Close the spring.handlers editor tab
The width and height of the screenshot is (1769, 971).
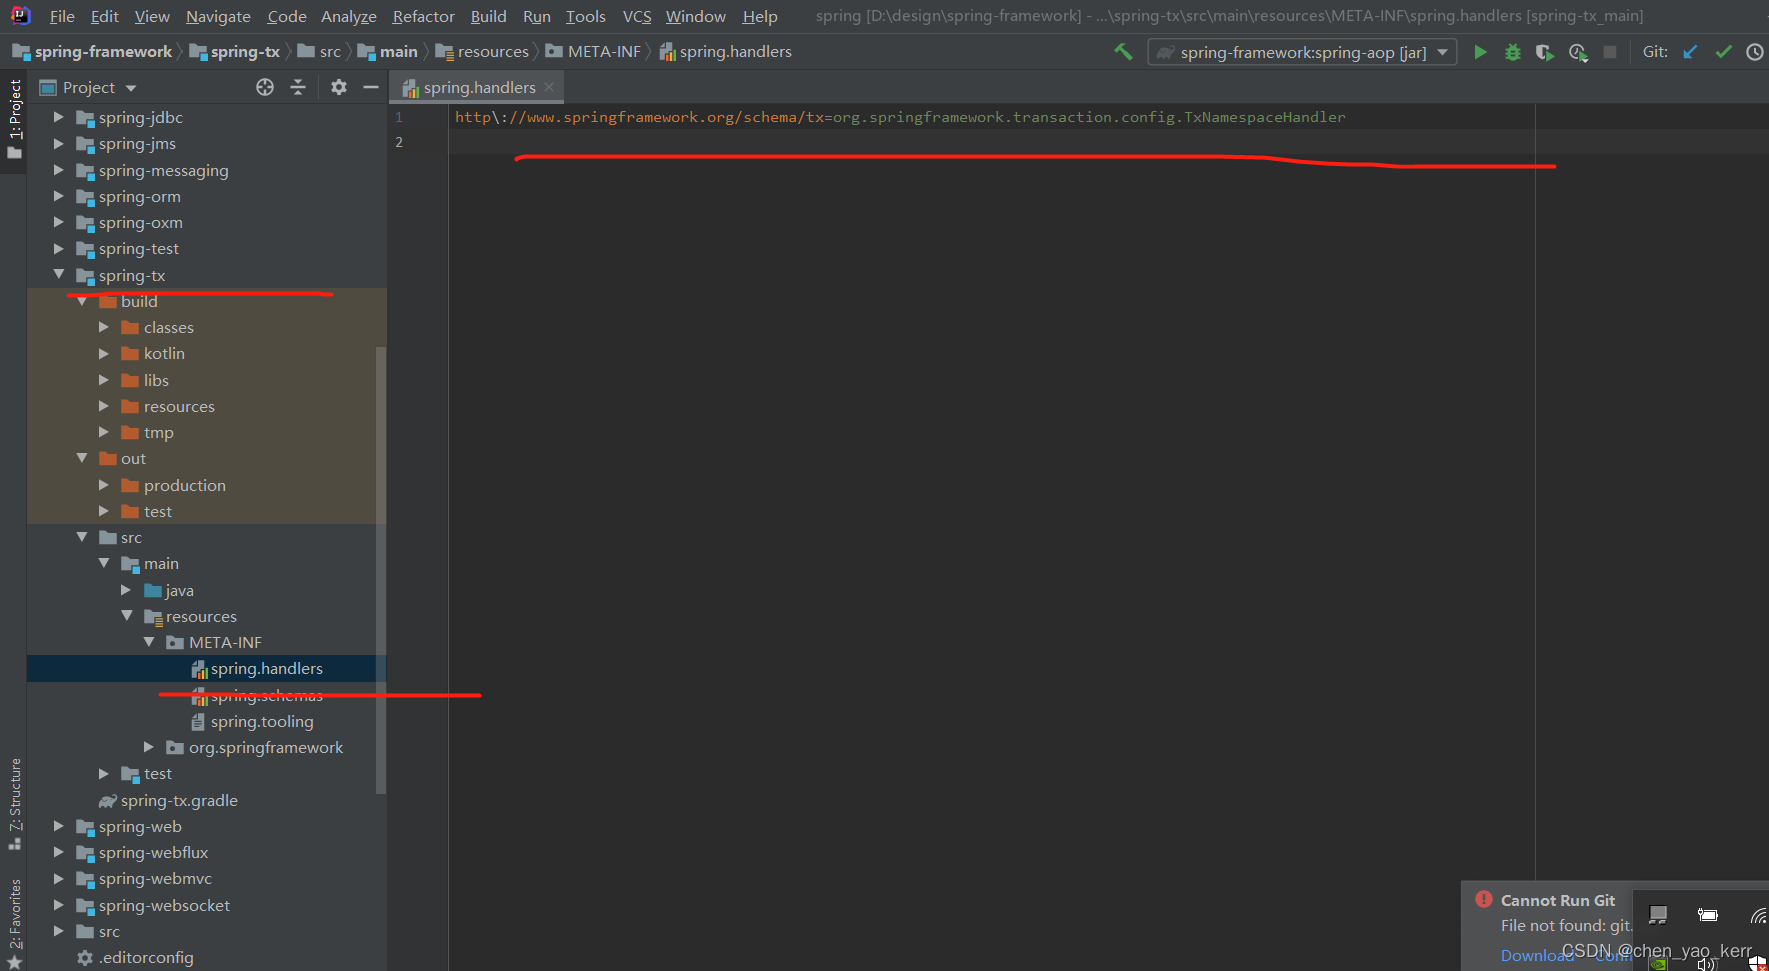pos(549,87)
